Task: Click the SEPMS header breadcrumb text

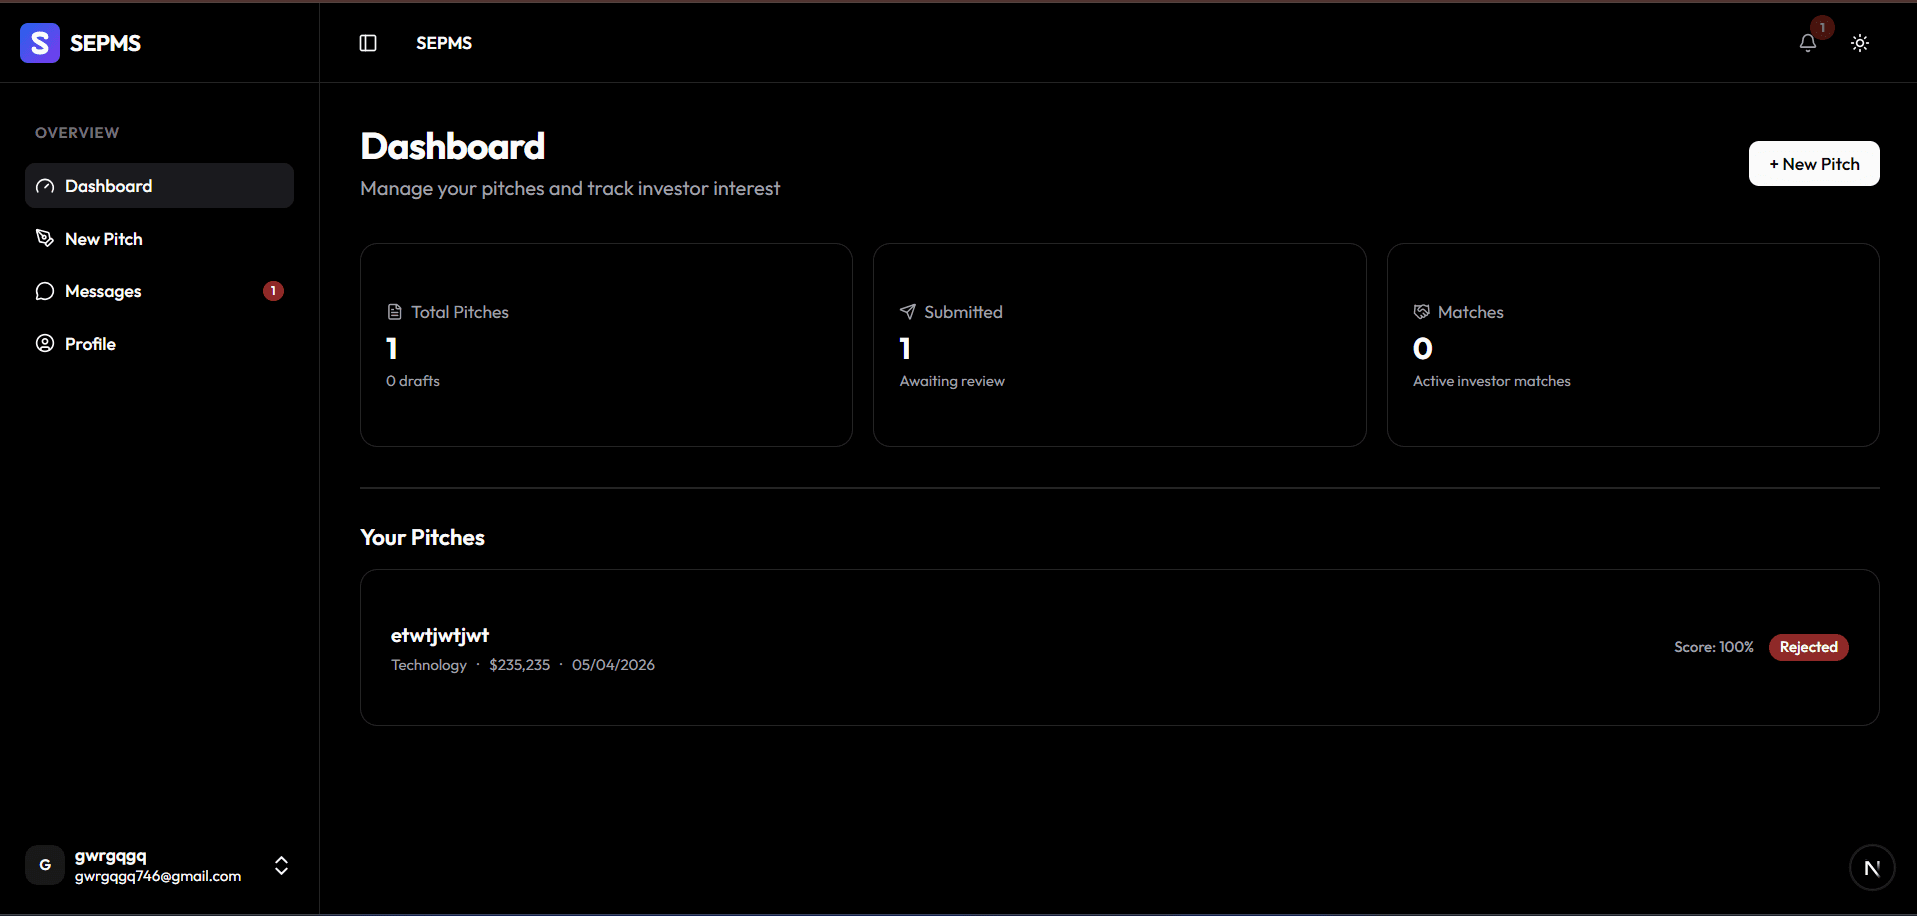Action: click(x=444, y=43)
